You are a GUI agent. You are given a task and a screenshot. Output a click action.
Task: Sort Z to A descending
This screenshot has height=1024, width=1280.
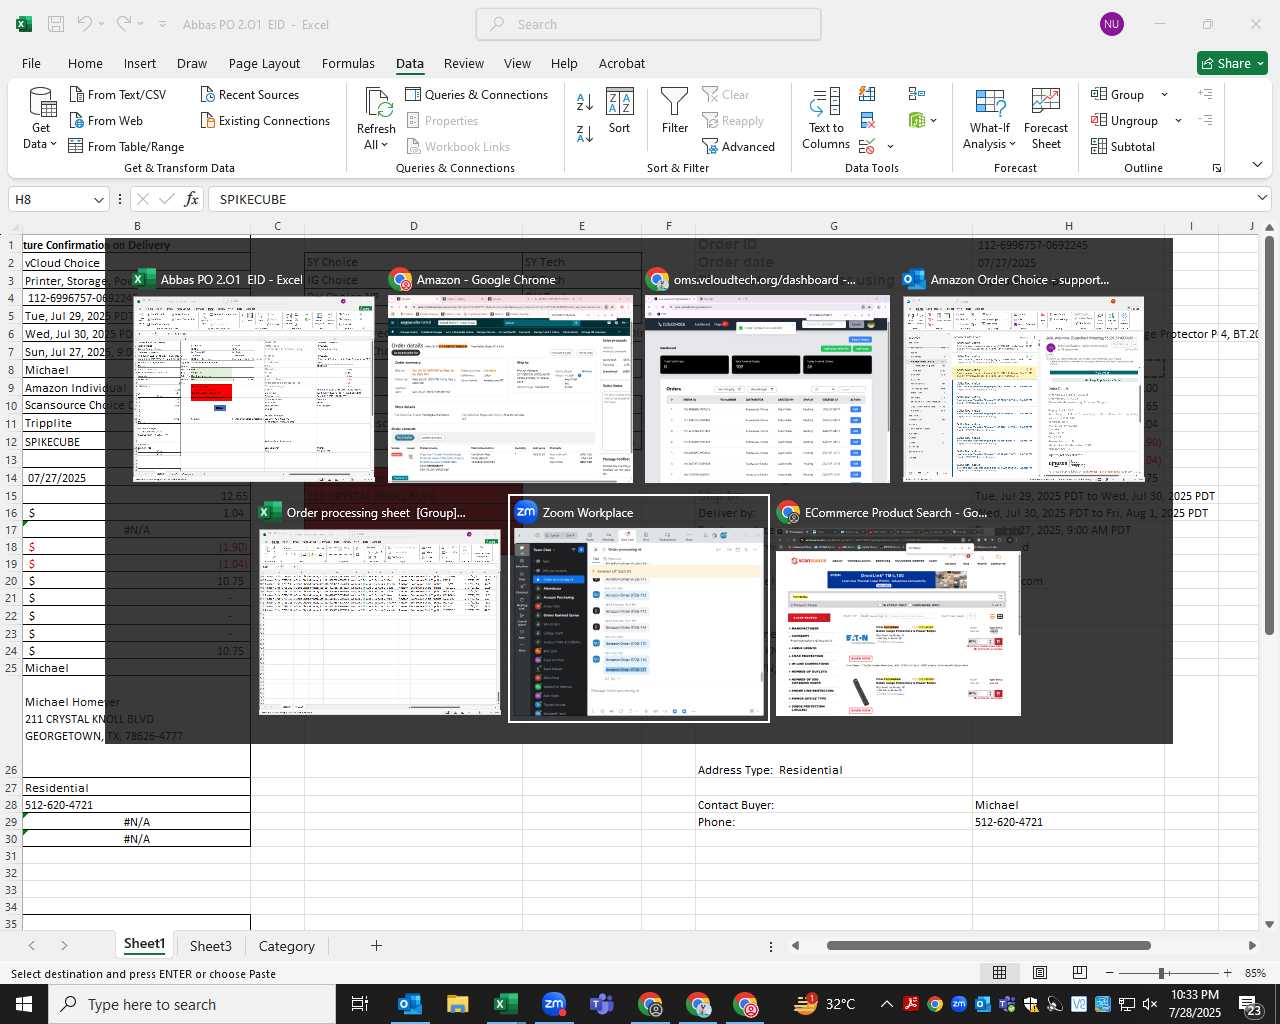click(585, 133)
